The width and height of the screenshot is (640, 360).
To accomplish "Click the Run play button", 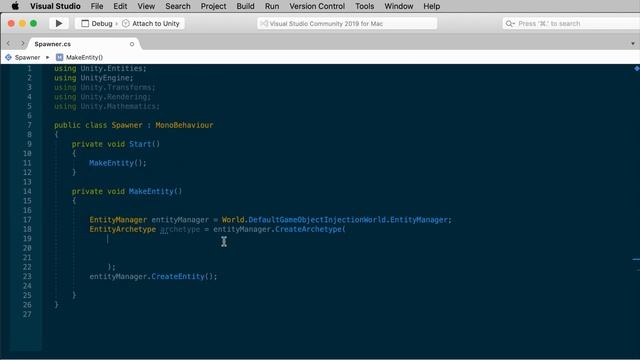I will (59, 23).
